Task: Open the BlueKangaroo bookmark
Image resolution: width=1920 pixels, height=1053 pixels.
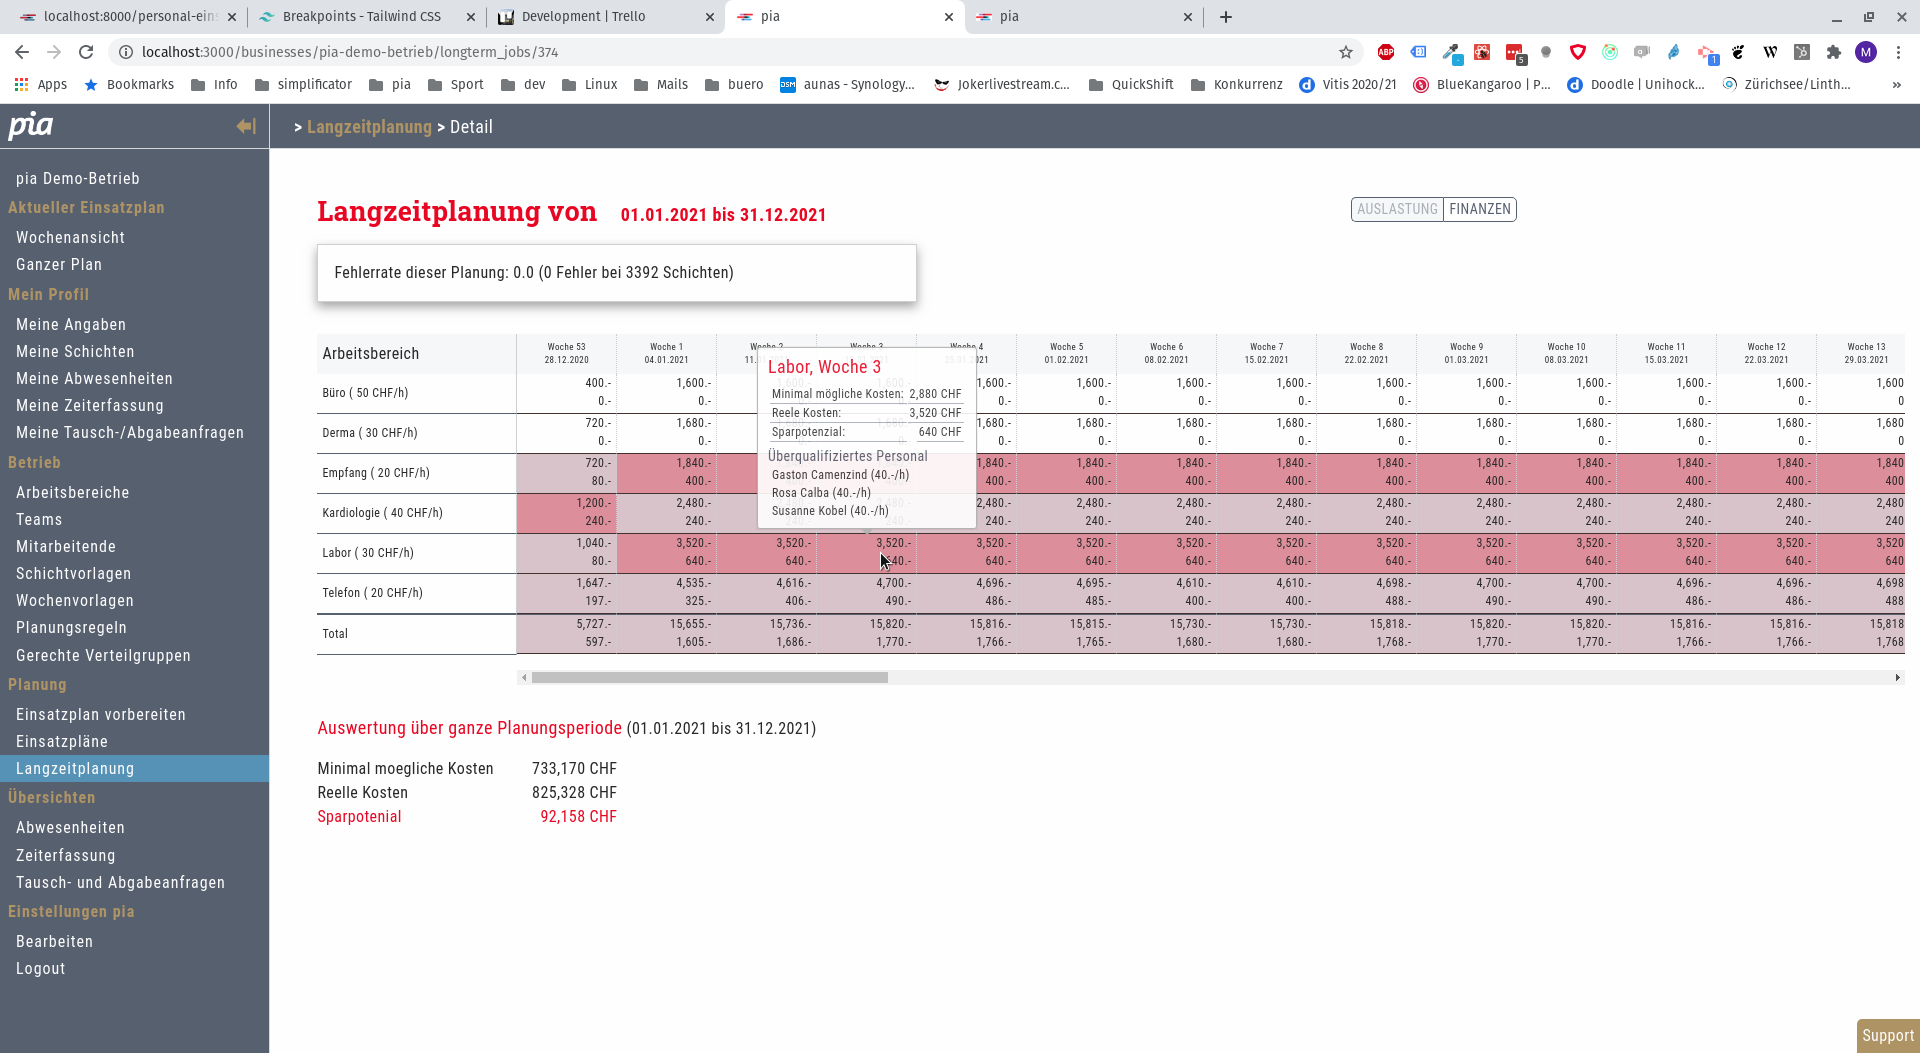Action: tap(1482, 84)
